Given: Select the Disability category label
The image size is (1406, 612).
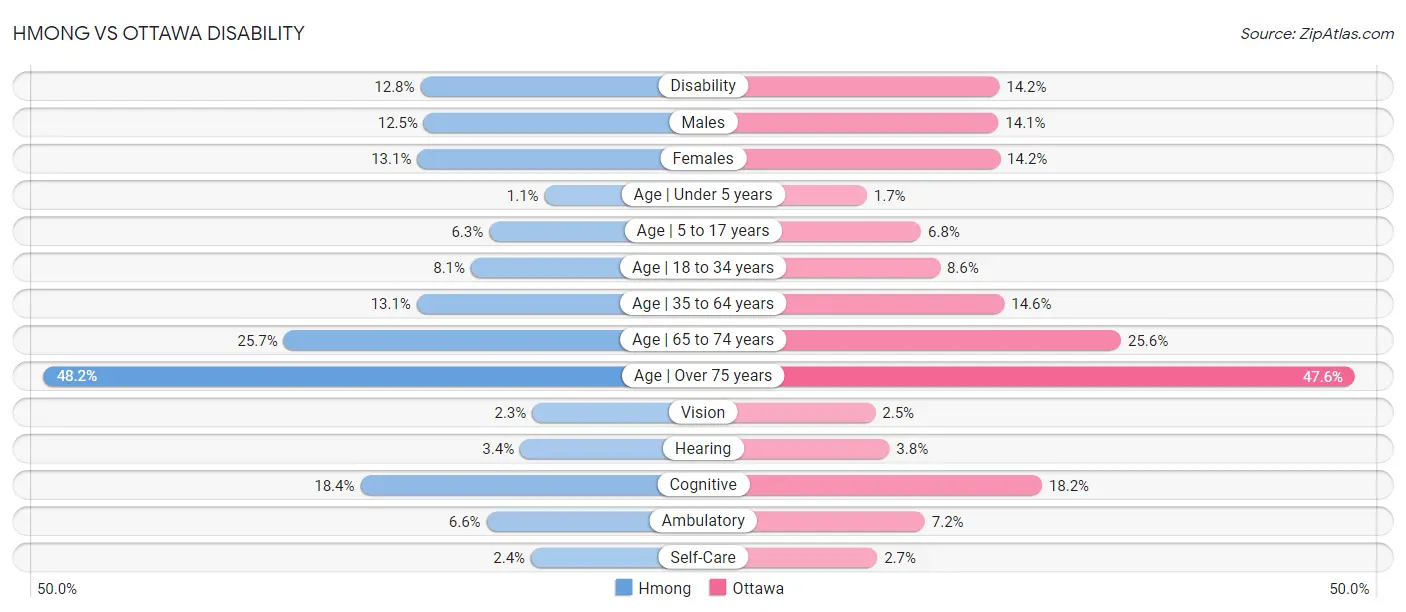Looking at the screenshot, I should pos(703,86).
